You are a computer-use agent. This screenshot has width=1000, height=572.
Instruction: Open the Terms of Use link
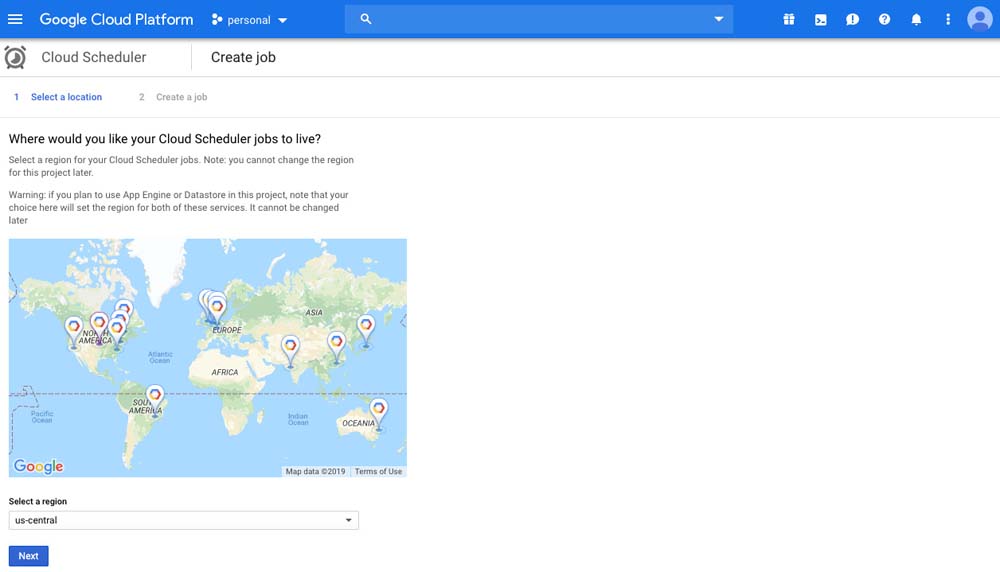pyautogui.click(x=378, y=471)
